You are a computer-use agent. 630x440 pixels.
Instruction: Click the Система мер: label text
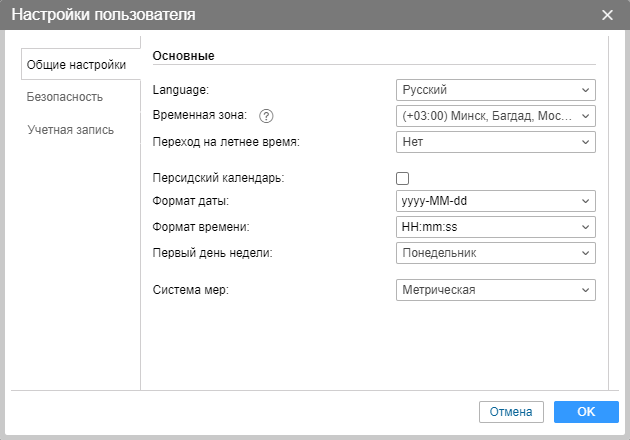[192, 290]
